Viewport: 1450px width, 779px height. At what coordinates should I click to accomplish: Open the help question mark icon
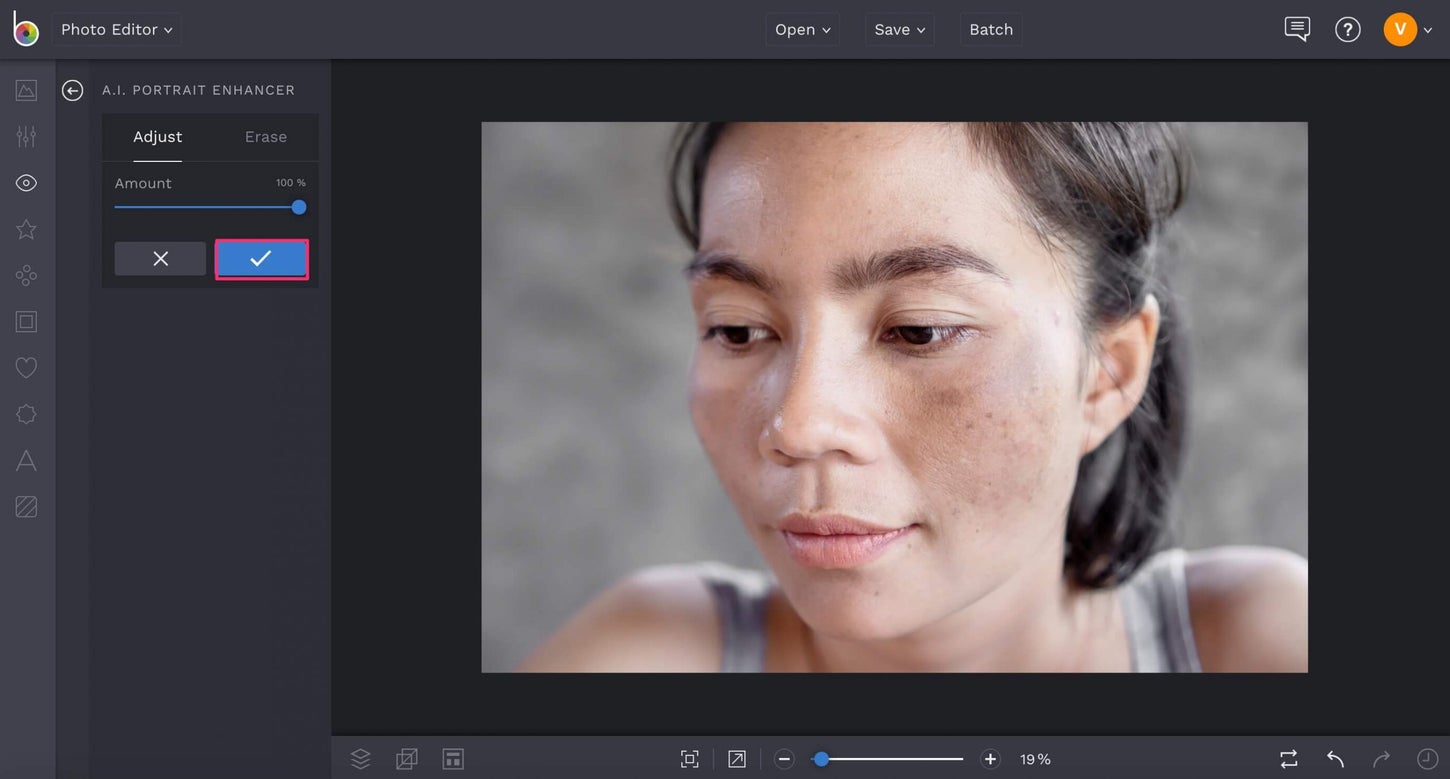[1347, 28]
